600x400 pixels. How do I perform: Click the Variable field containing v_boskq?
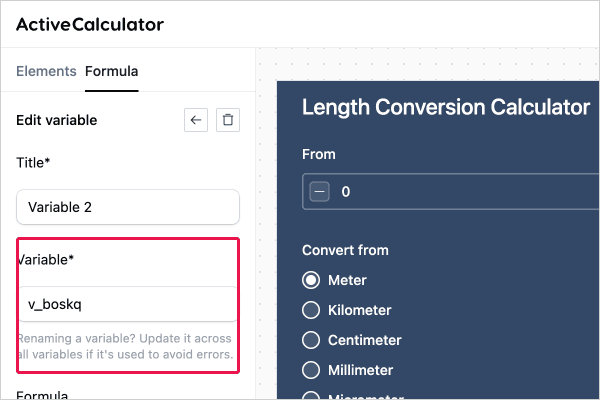click(x=128, y=304)
